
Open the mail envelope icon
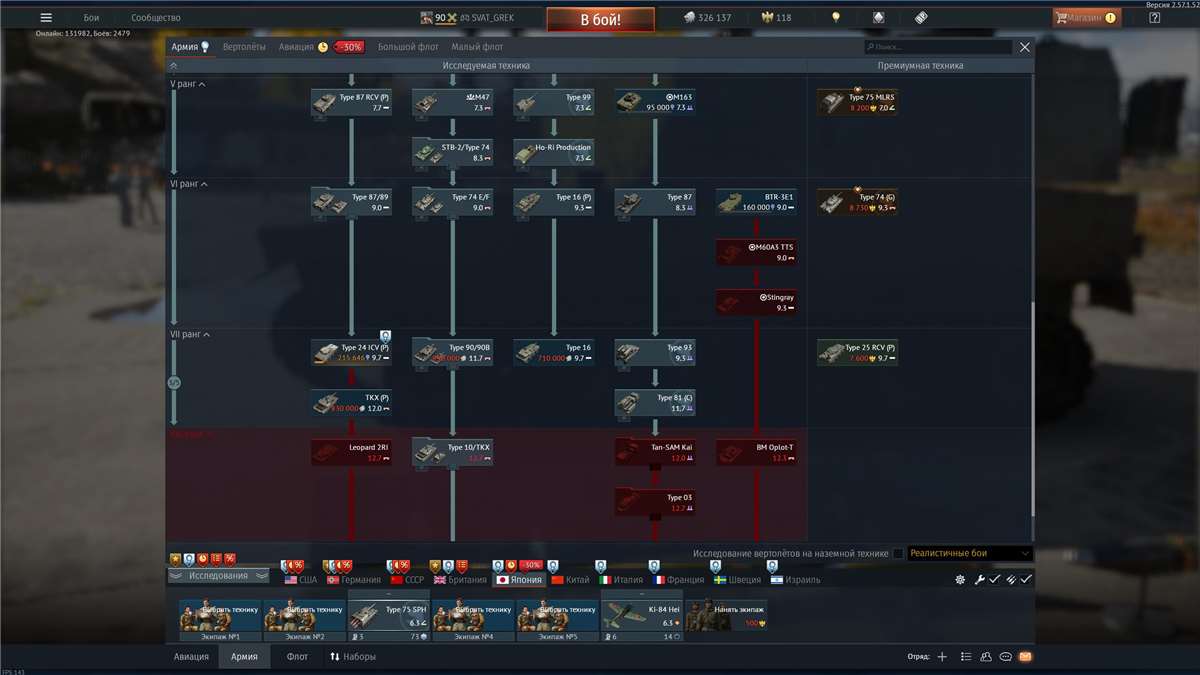coord(1025,657)
